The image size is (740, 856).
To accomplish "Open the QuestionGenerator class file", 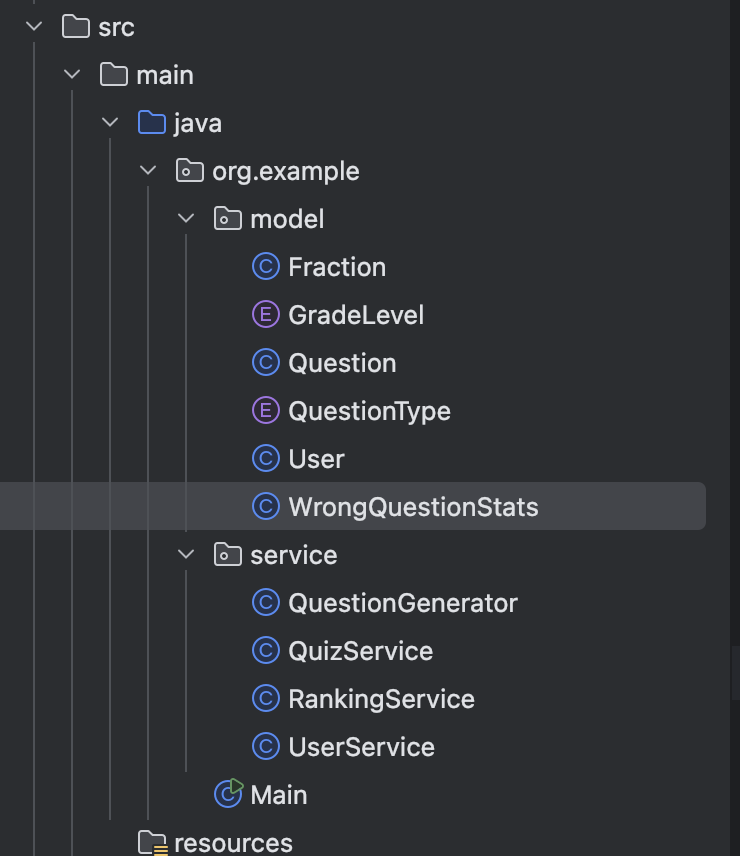I will (x=402, y=603).
